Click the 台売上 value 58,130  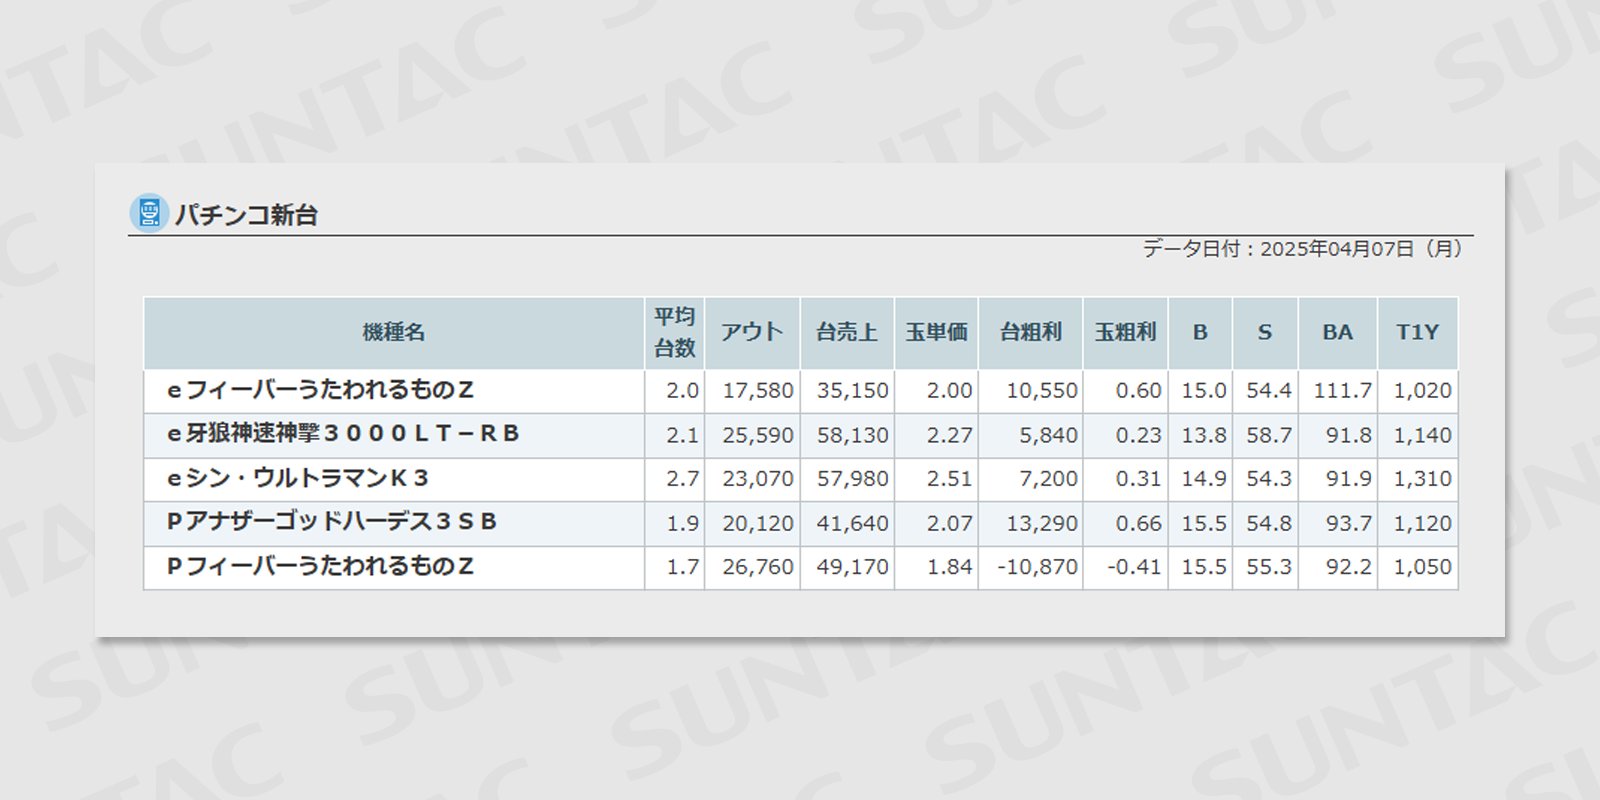pos(852,435)
